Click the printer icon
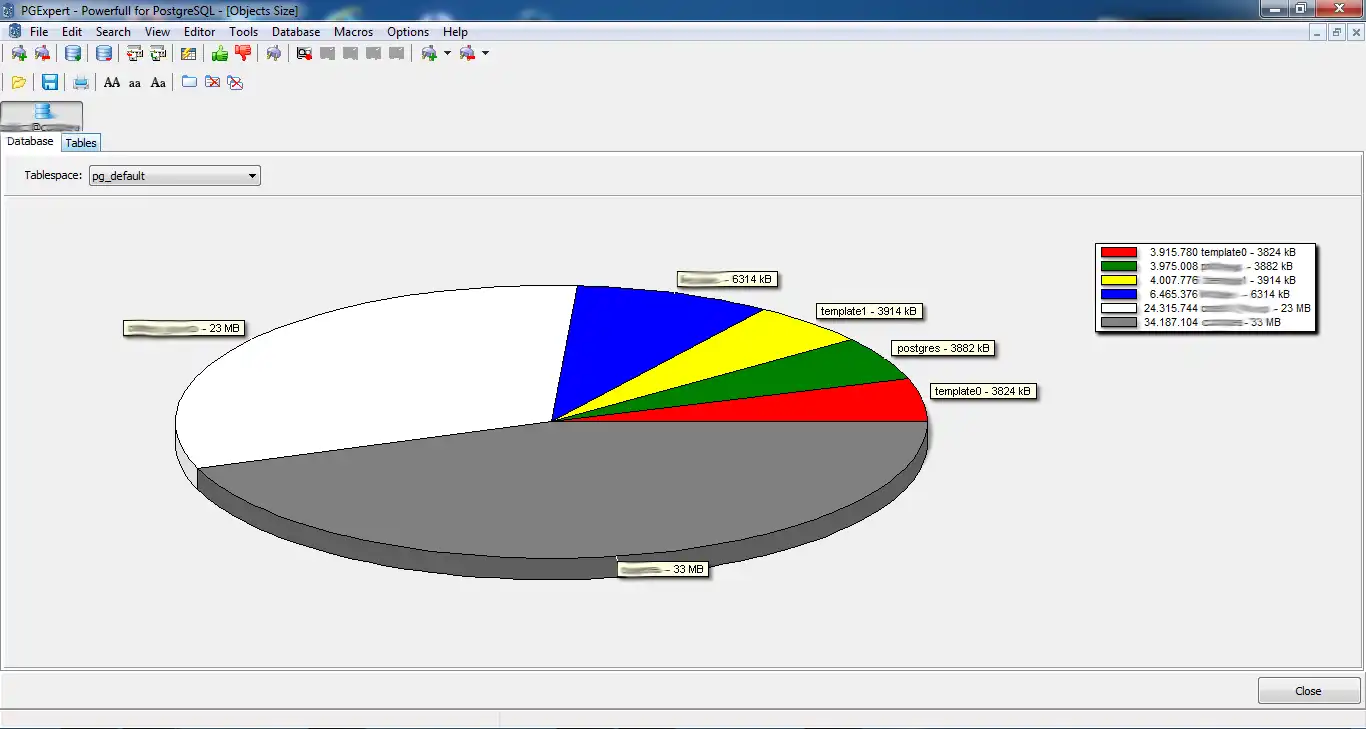 81,82
